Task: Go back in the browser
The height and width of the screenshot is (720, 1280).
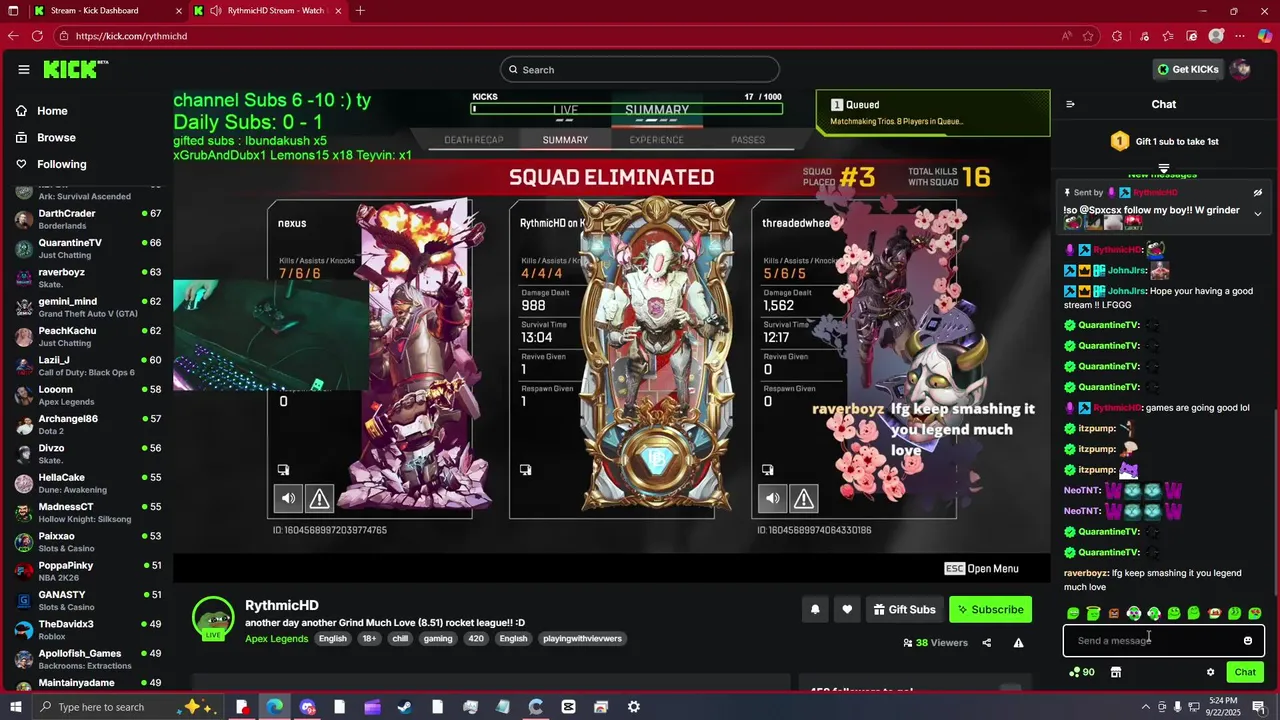Action: 13,36
